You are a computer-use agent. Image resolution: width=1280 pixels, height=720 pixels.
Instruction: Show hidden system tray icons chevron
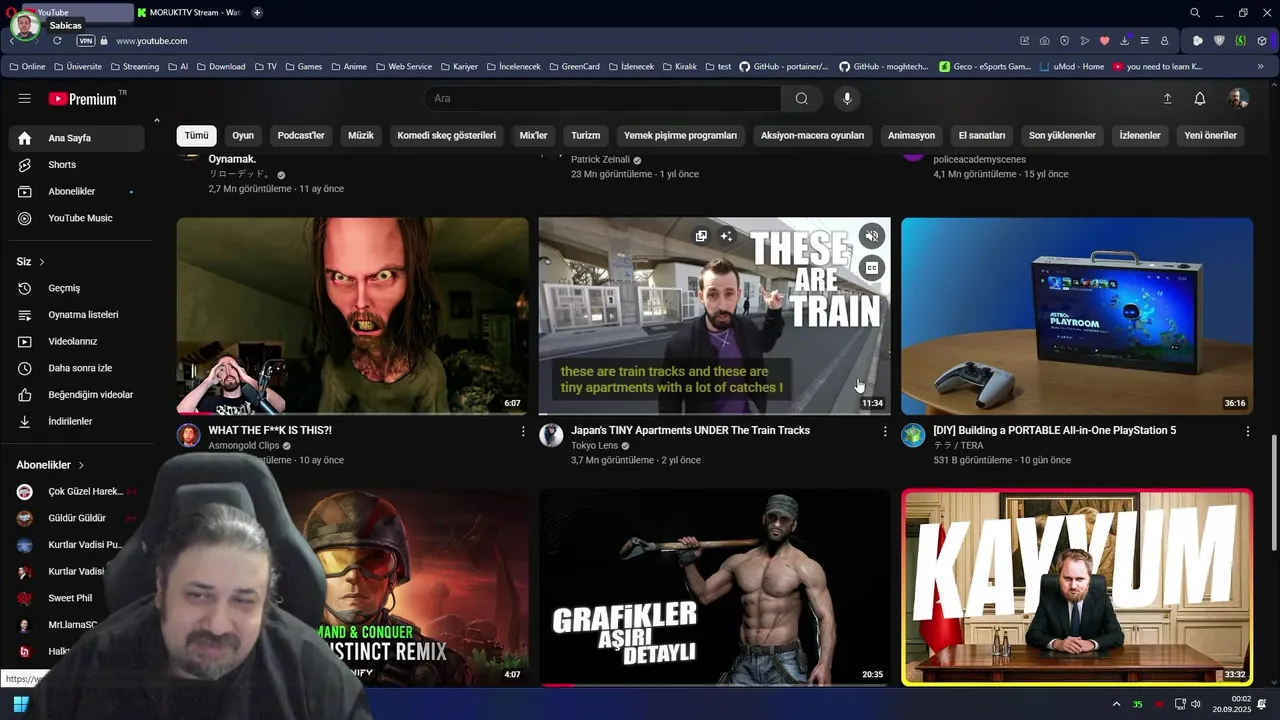[x=1116, y=705]
